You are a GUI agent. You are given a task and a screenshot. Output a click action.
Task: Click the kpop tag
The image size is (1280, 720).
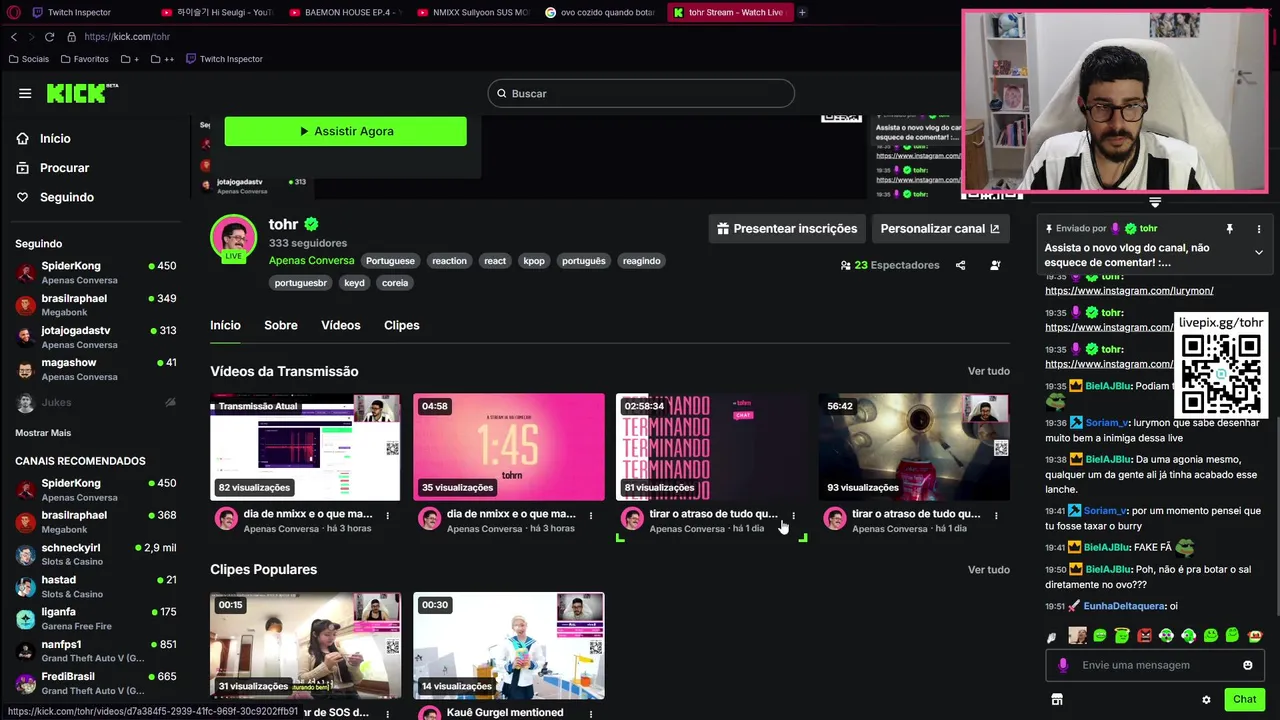534,261
